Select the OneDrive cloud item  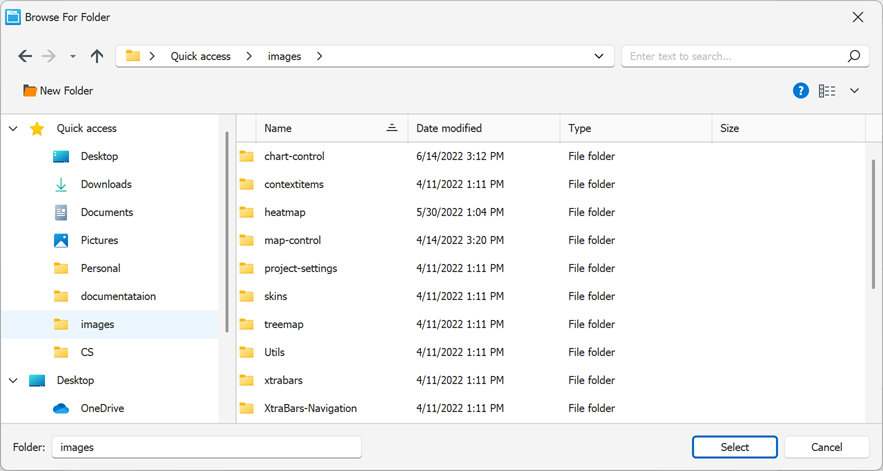pyautogui.click(x=102, y=408)
